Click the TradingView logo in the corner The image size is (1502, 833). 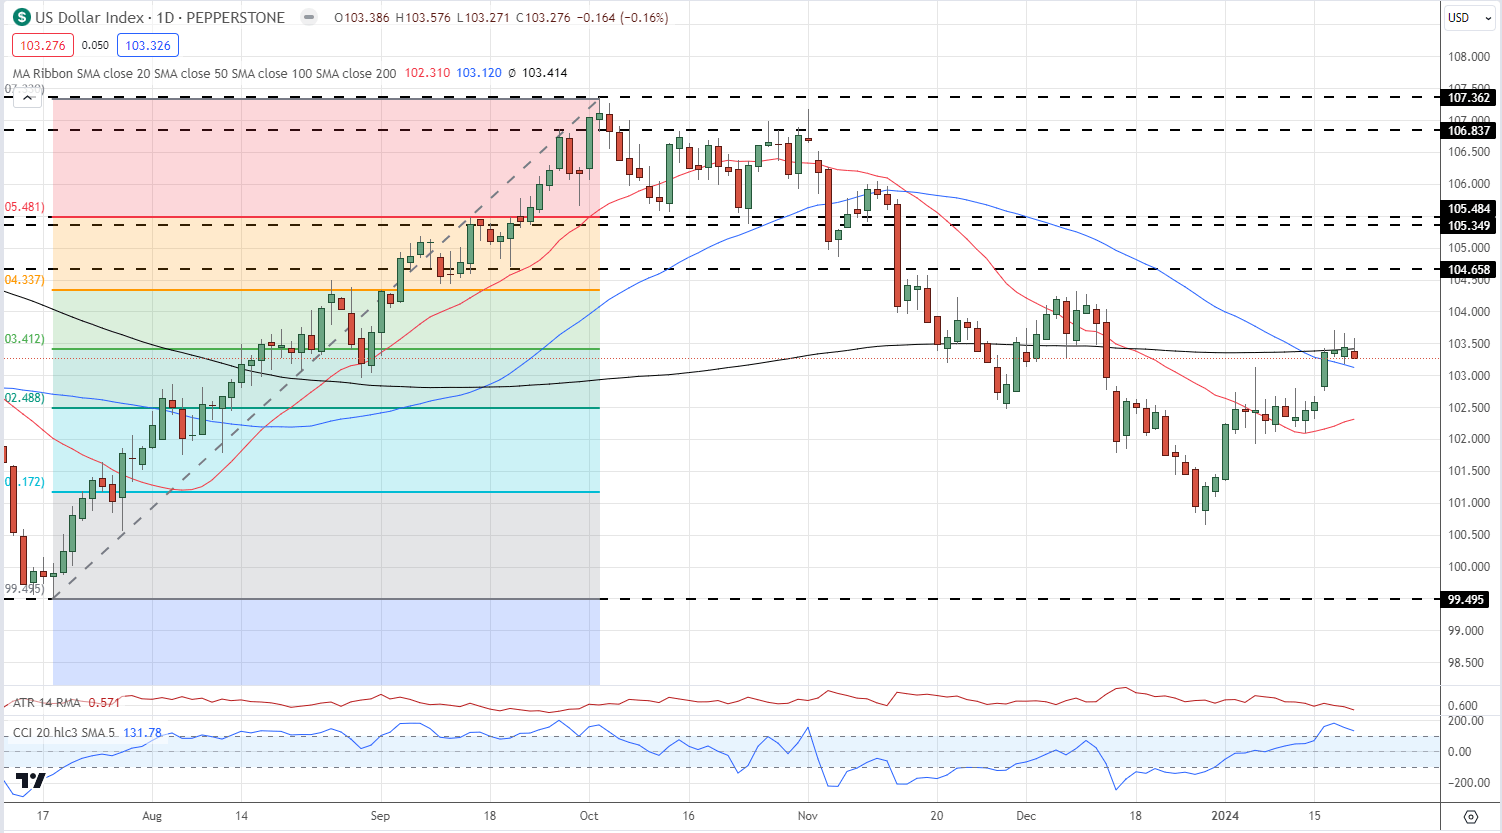(x=31, y=781)
